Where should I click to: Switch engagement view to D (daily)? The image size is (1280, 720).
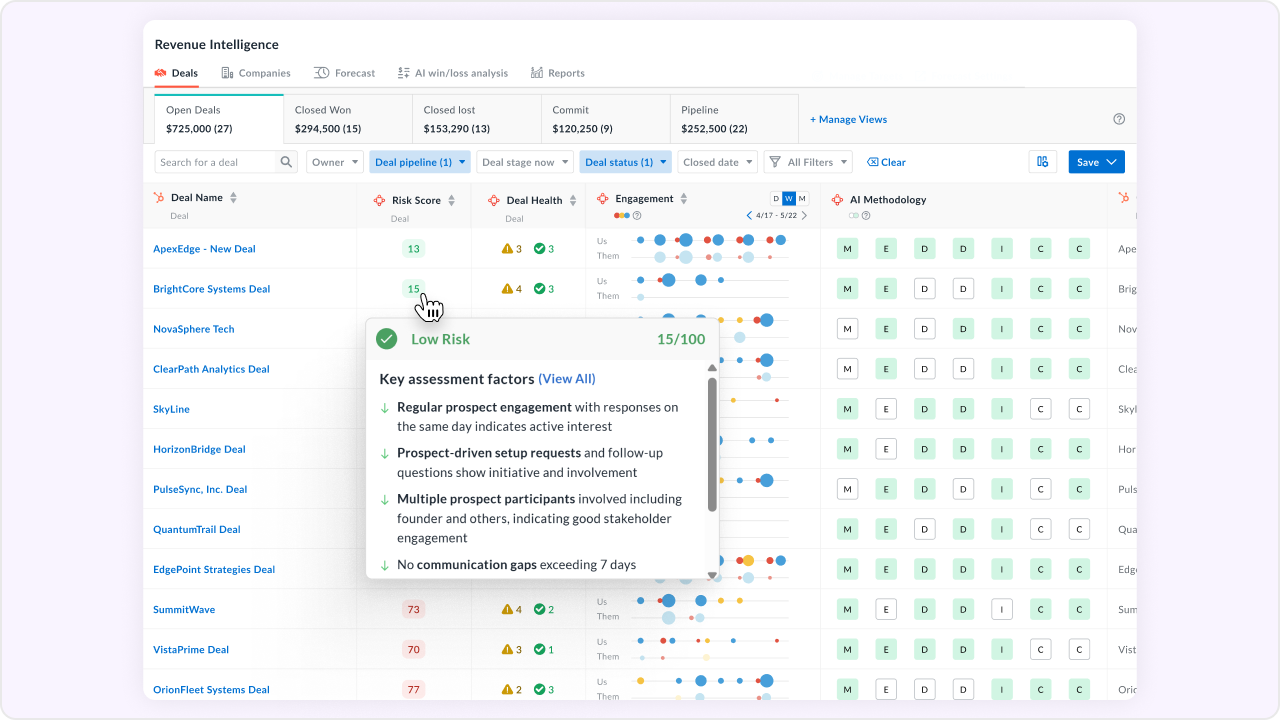[775, 198]
